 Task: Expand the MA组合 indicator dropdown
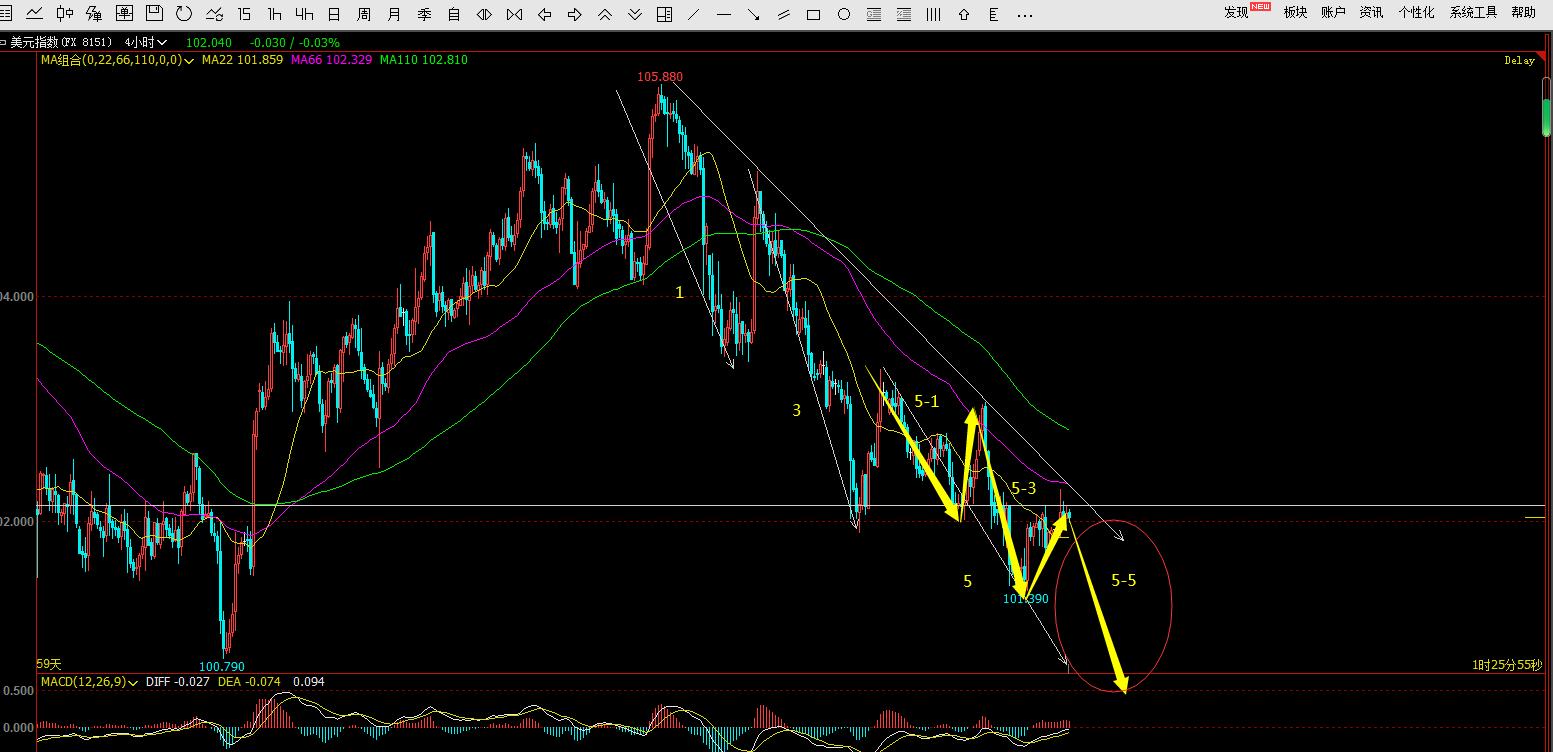point(188,60)
